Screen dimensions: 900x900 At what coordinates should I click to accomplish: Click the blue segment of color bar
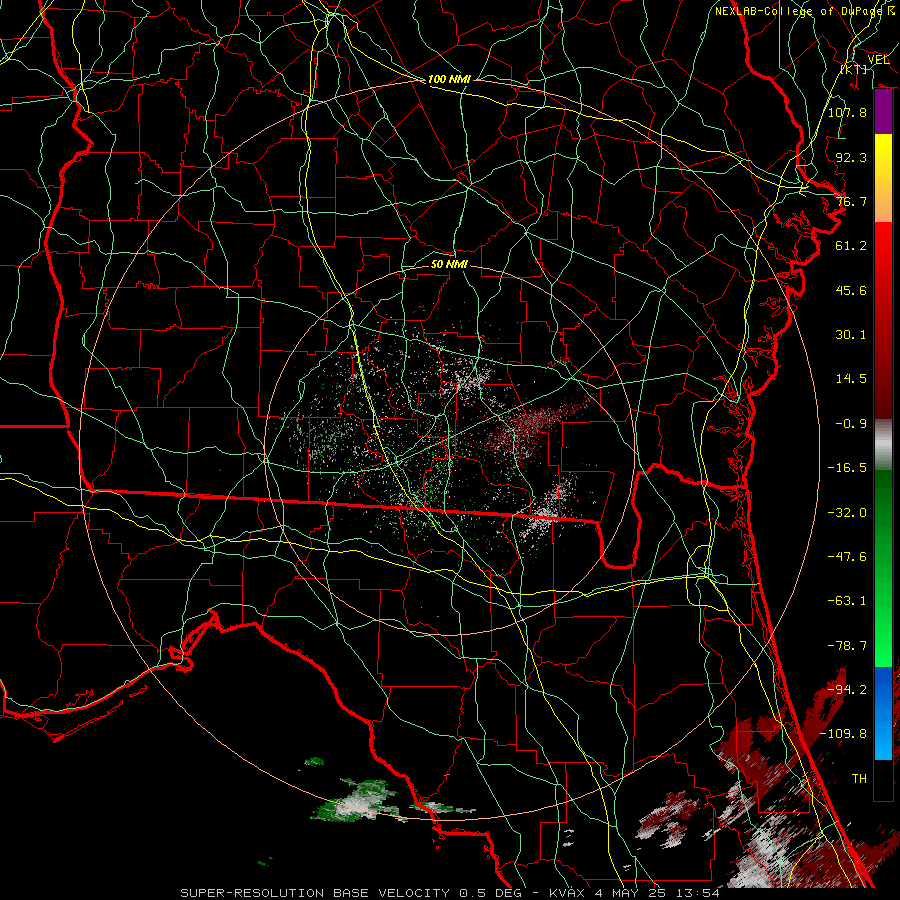883,713
